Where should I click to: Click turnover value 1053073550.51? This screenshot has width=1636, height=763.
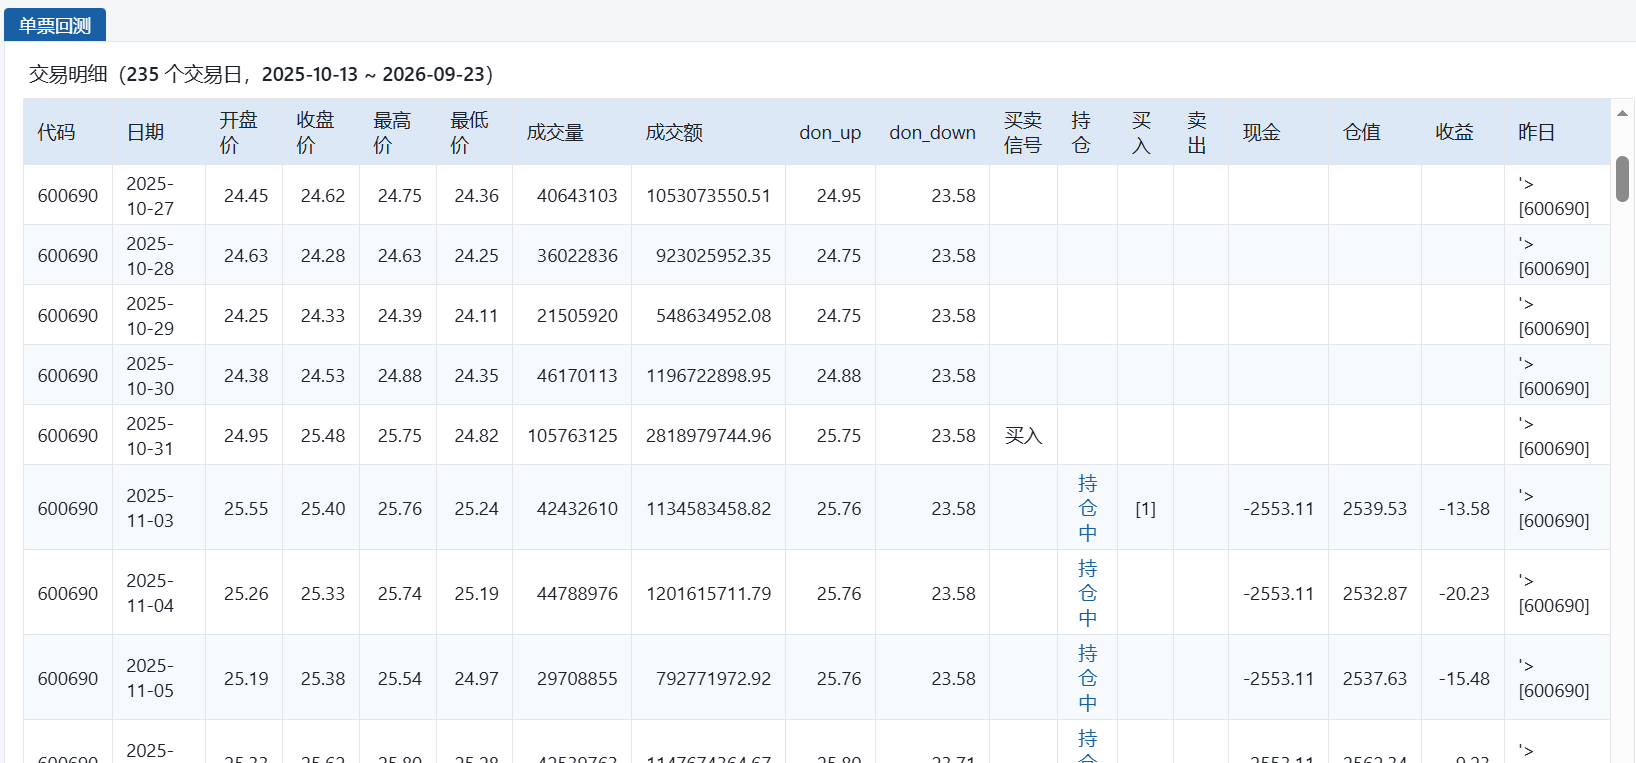708,196
